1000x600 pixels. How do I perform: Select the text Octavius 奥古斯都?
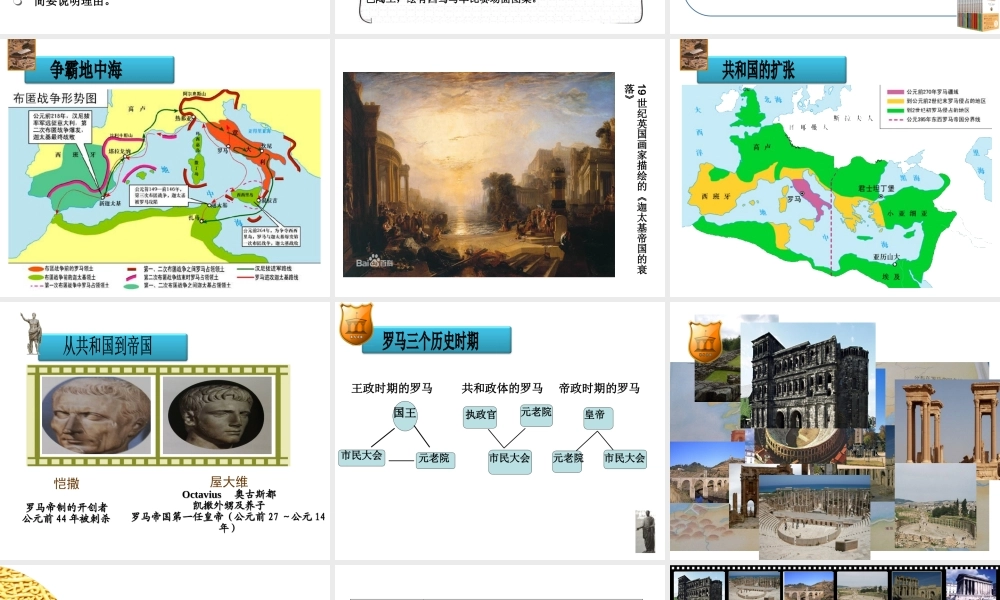(x=229, y=494)
